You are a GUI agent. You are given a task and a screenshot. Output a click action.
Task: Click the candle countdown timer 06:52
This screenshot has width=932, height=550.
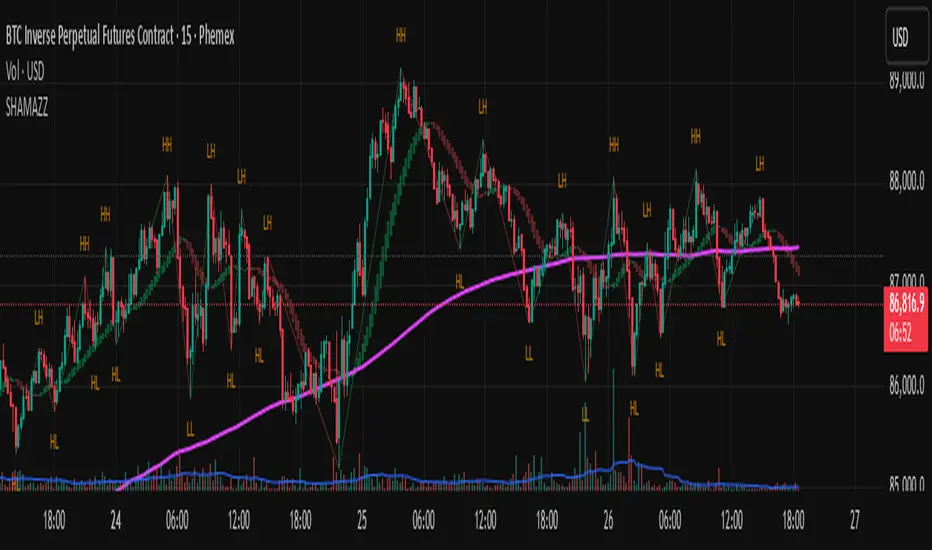[901, 334]
